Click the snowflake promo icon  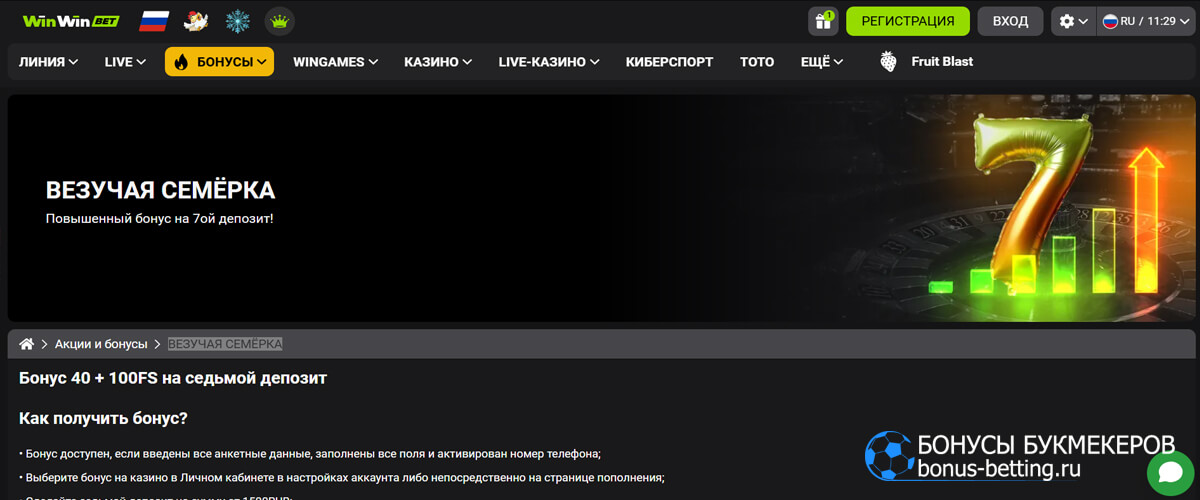pyautogui.click(x=238, y=21)
